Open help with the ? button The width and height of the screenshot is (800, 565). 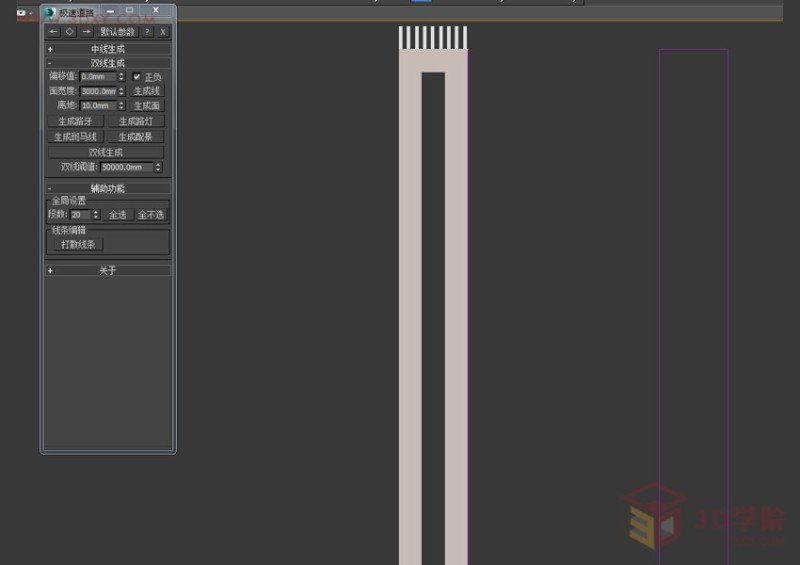coord(147,32)
